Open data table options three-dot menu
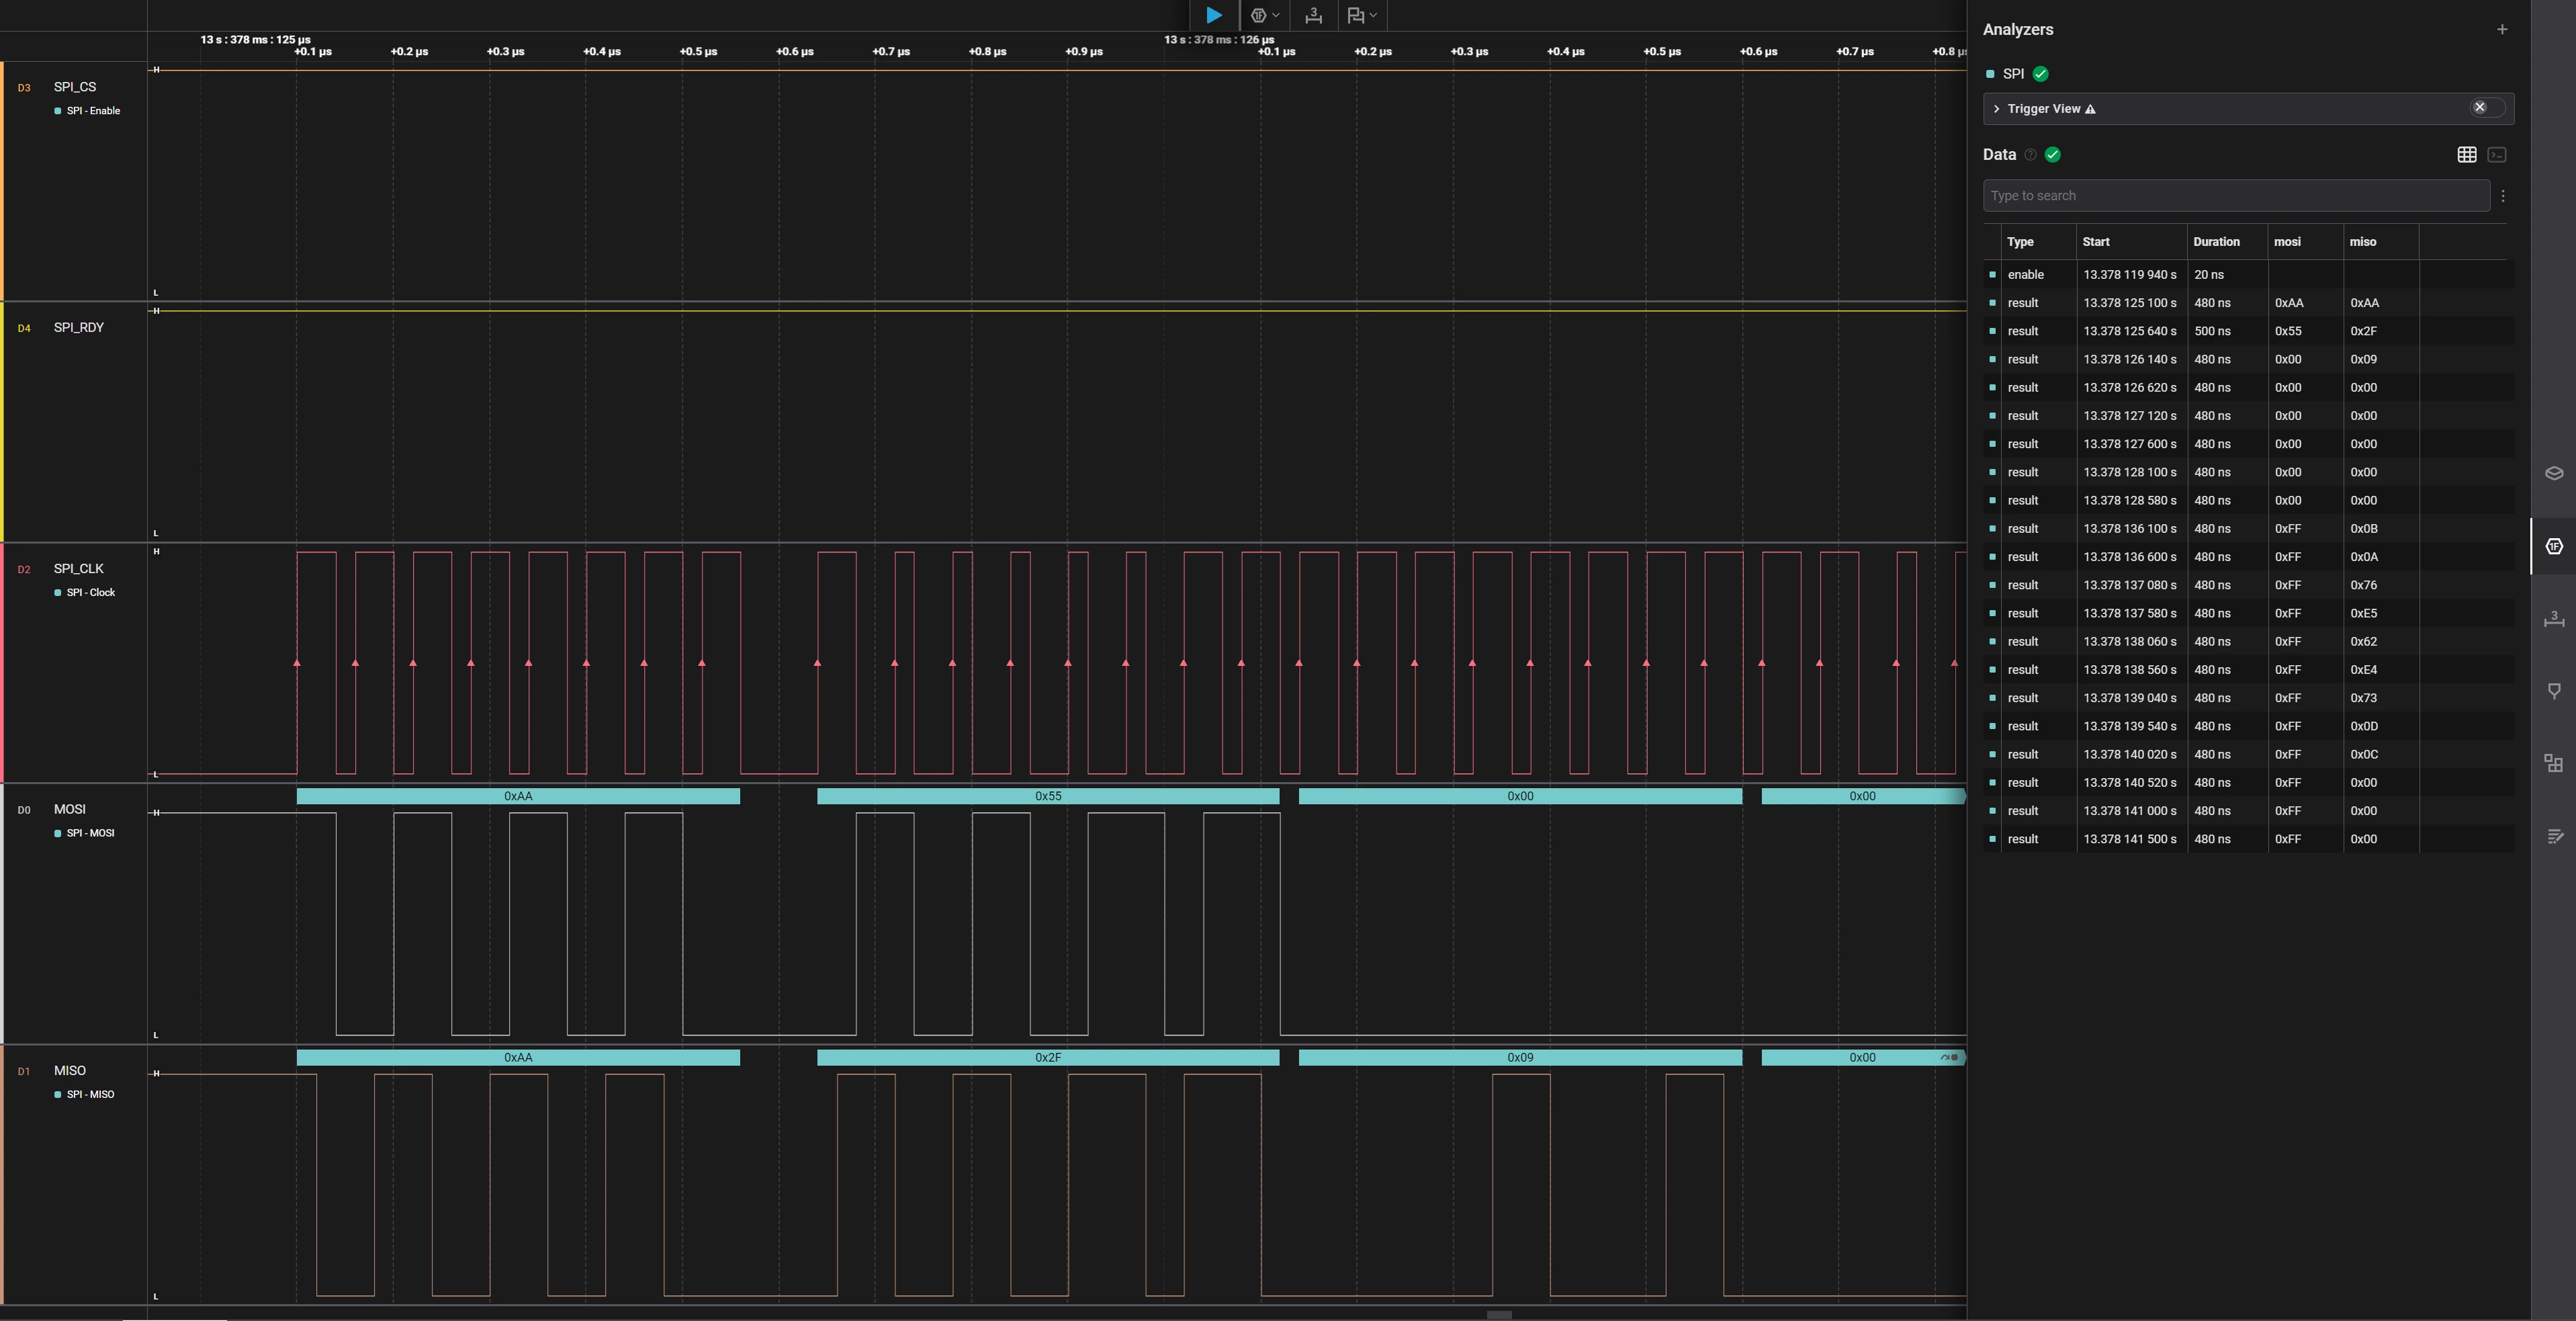This screenshot has width=2576, height=1321. 2503,196
